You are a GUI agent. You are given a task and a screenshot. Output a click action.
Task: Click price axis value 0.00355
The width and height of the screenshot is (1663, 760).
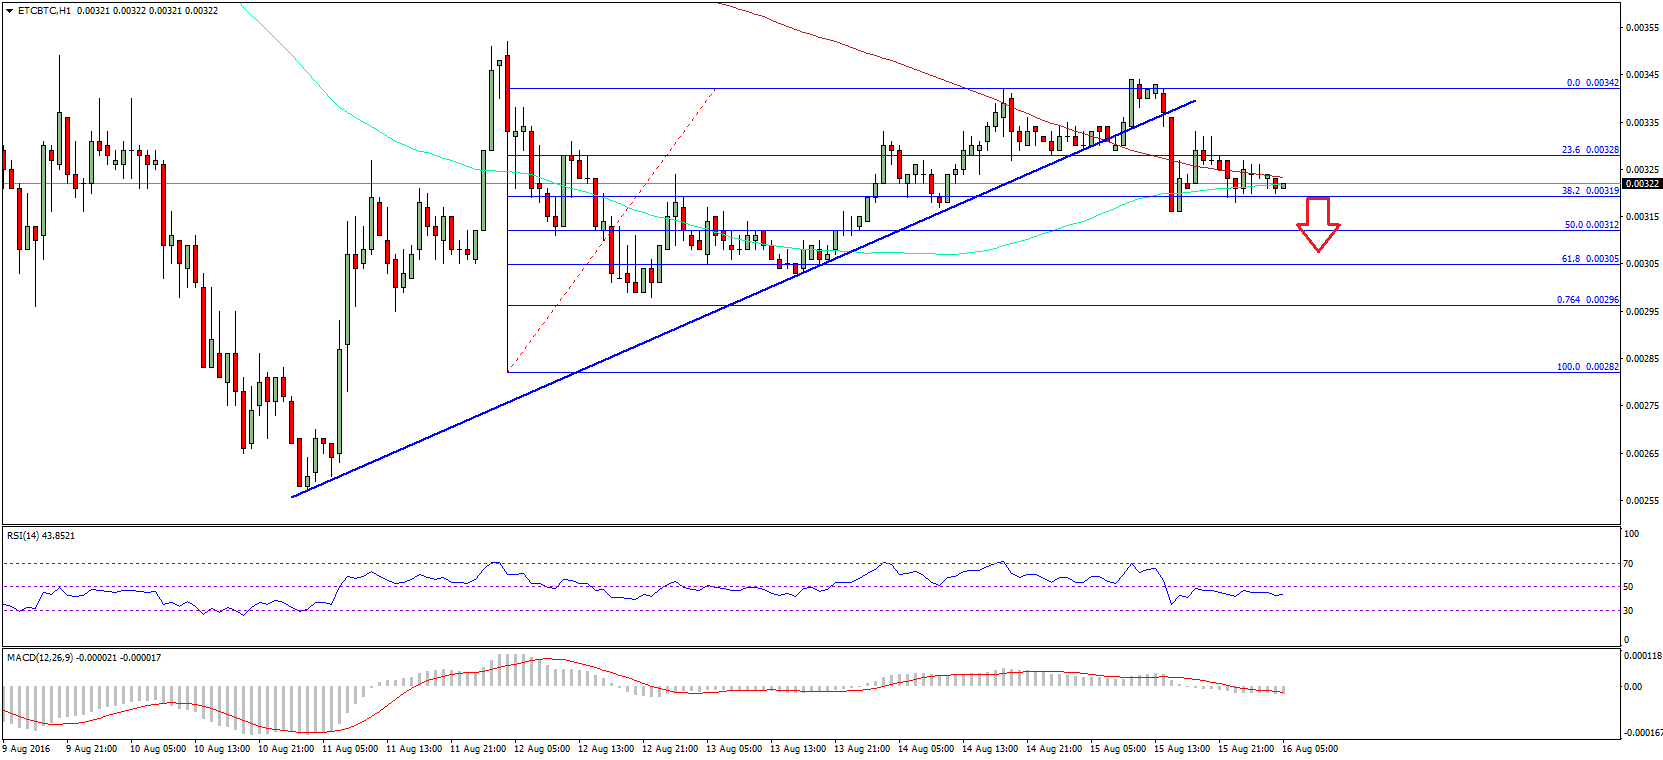(1643, 28)
